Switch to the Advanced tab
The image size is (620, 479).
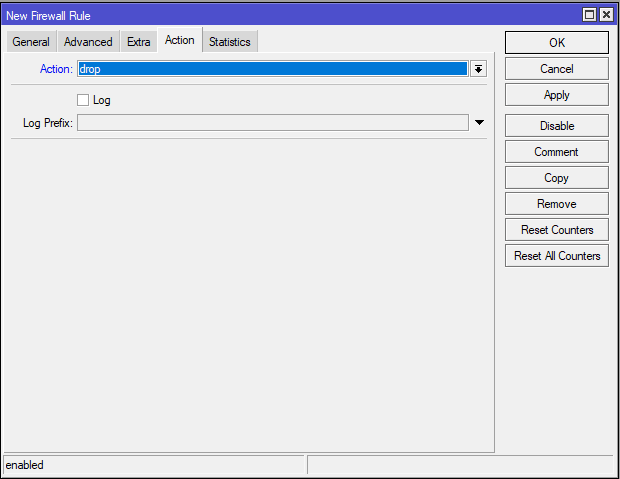(88, 42)
